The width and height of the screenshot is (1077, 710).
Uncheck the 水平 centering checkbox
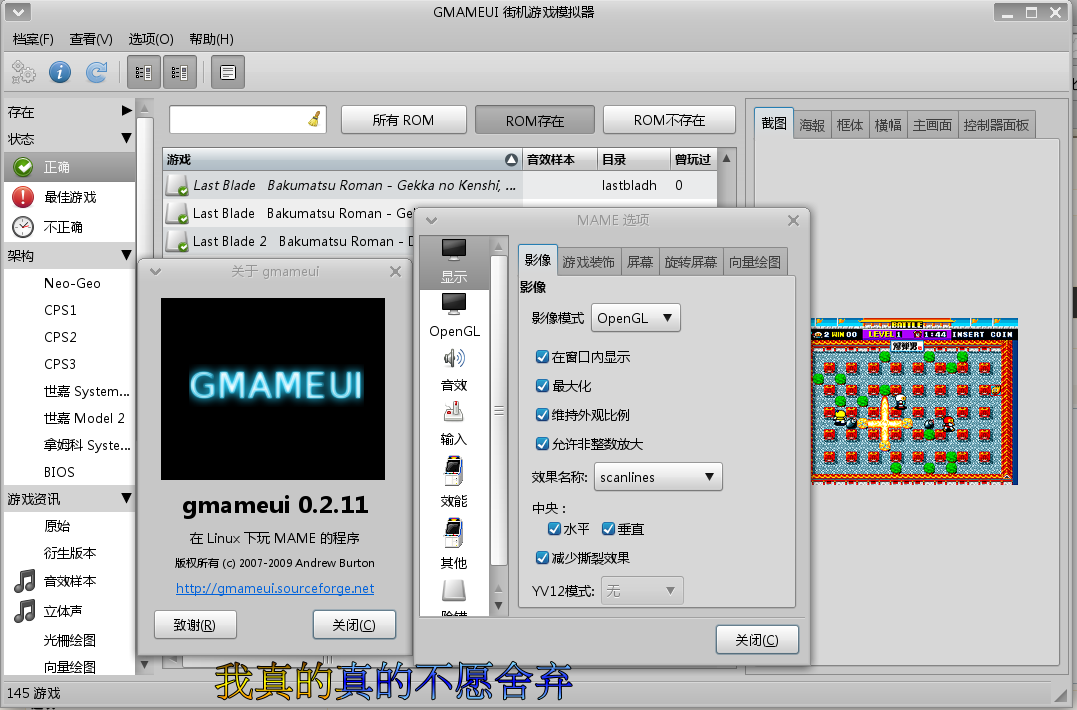[x=554, y=529]
